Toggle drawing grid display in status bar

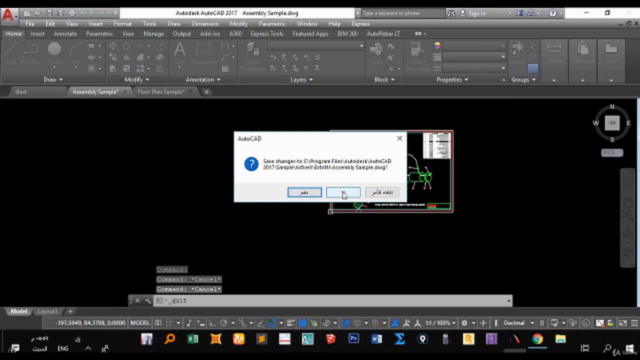[158, 323]
